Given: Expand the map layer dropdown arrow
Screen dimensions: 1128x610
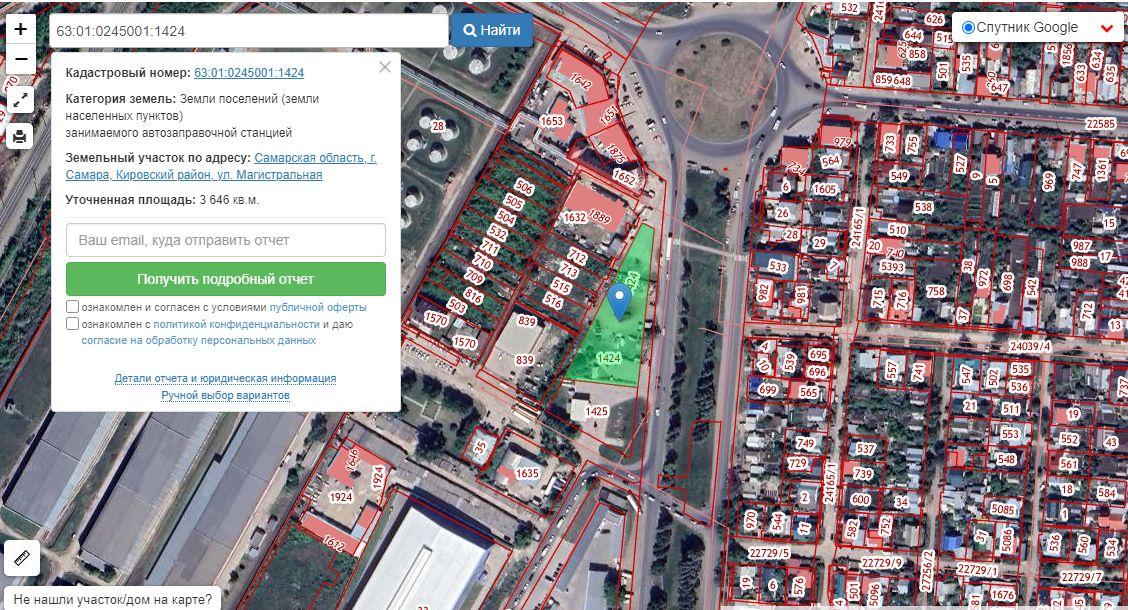Looking at the screenshot, I should tap(1106, 28).
